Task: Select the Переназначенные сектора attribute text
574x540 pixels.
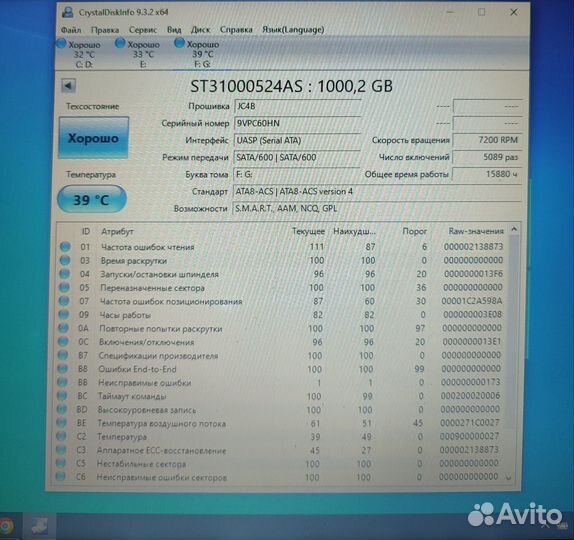Action: [152, 288]
